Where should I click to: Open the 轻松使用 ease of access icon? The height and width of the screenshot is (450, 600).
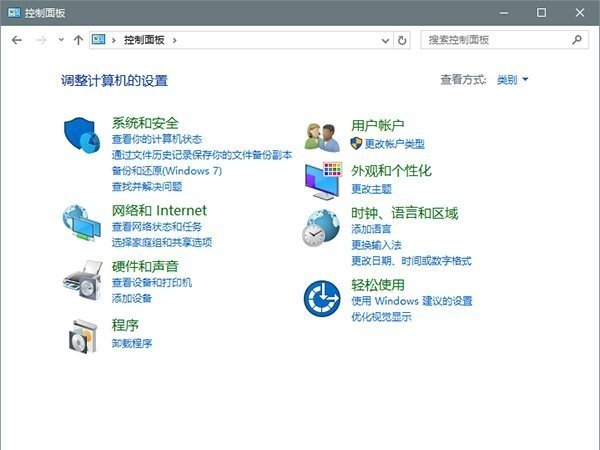(x=322, y=298)
